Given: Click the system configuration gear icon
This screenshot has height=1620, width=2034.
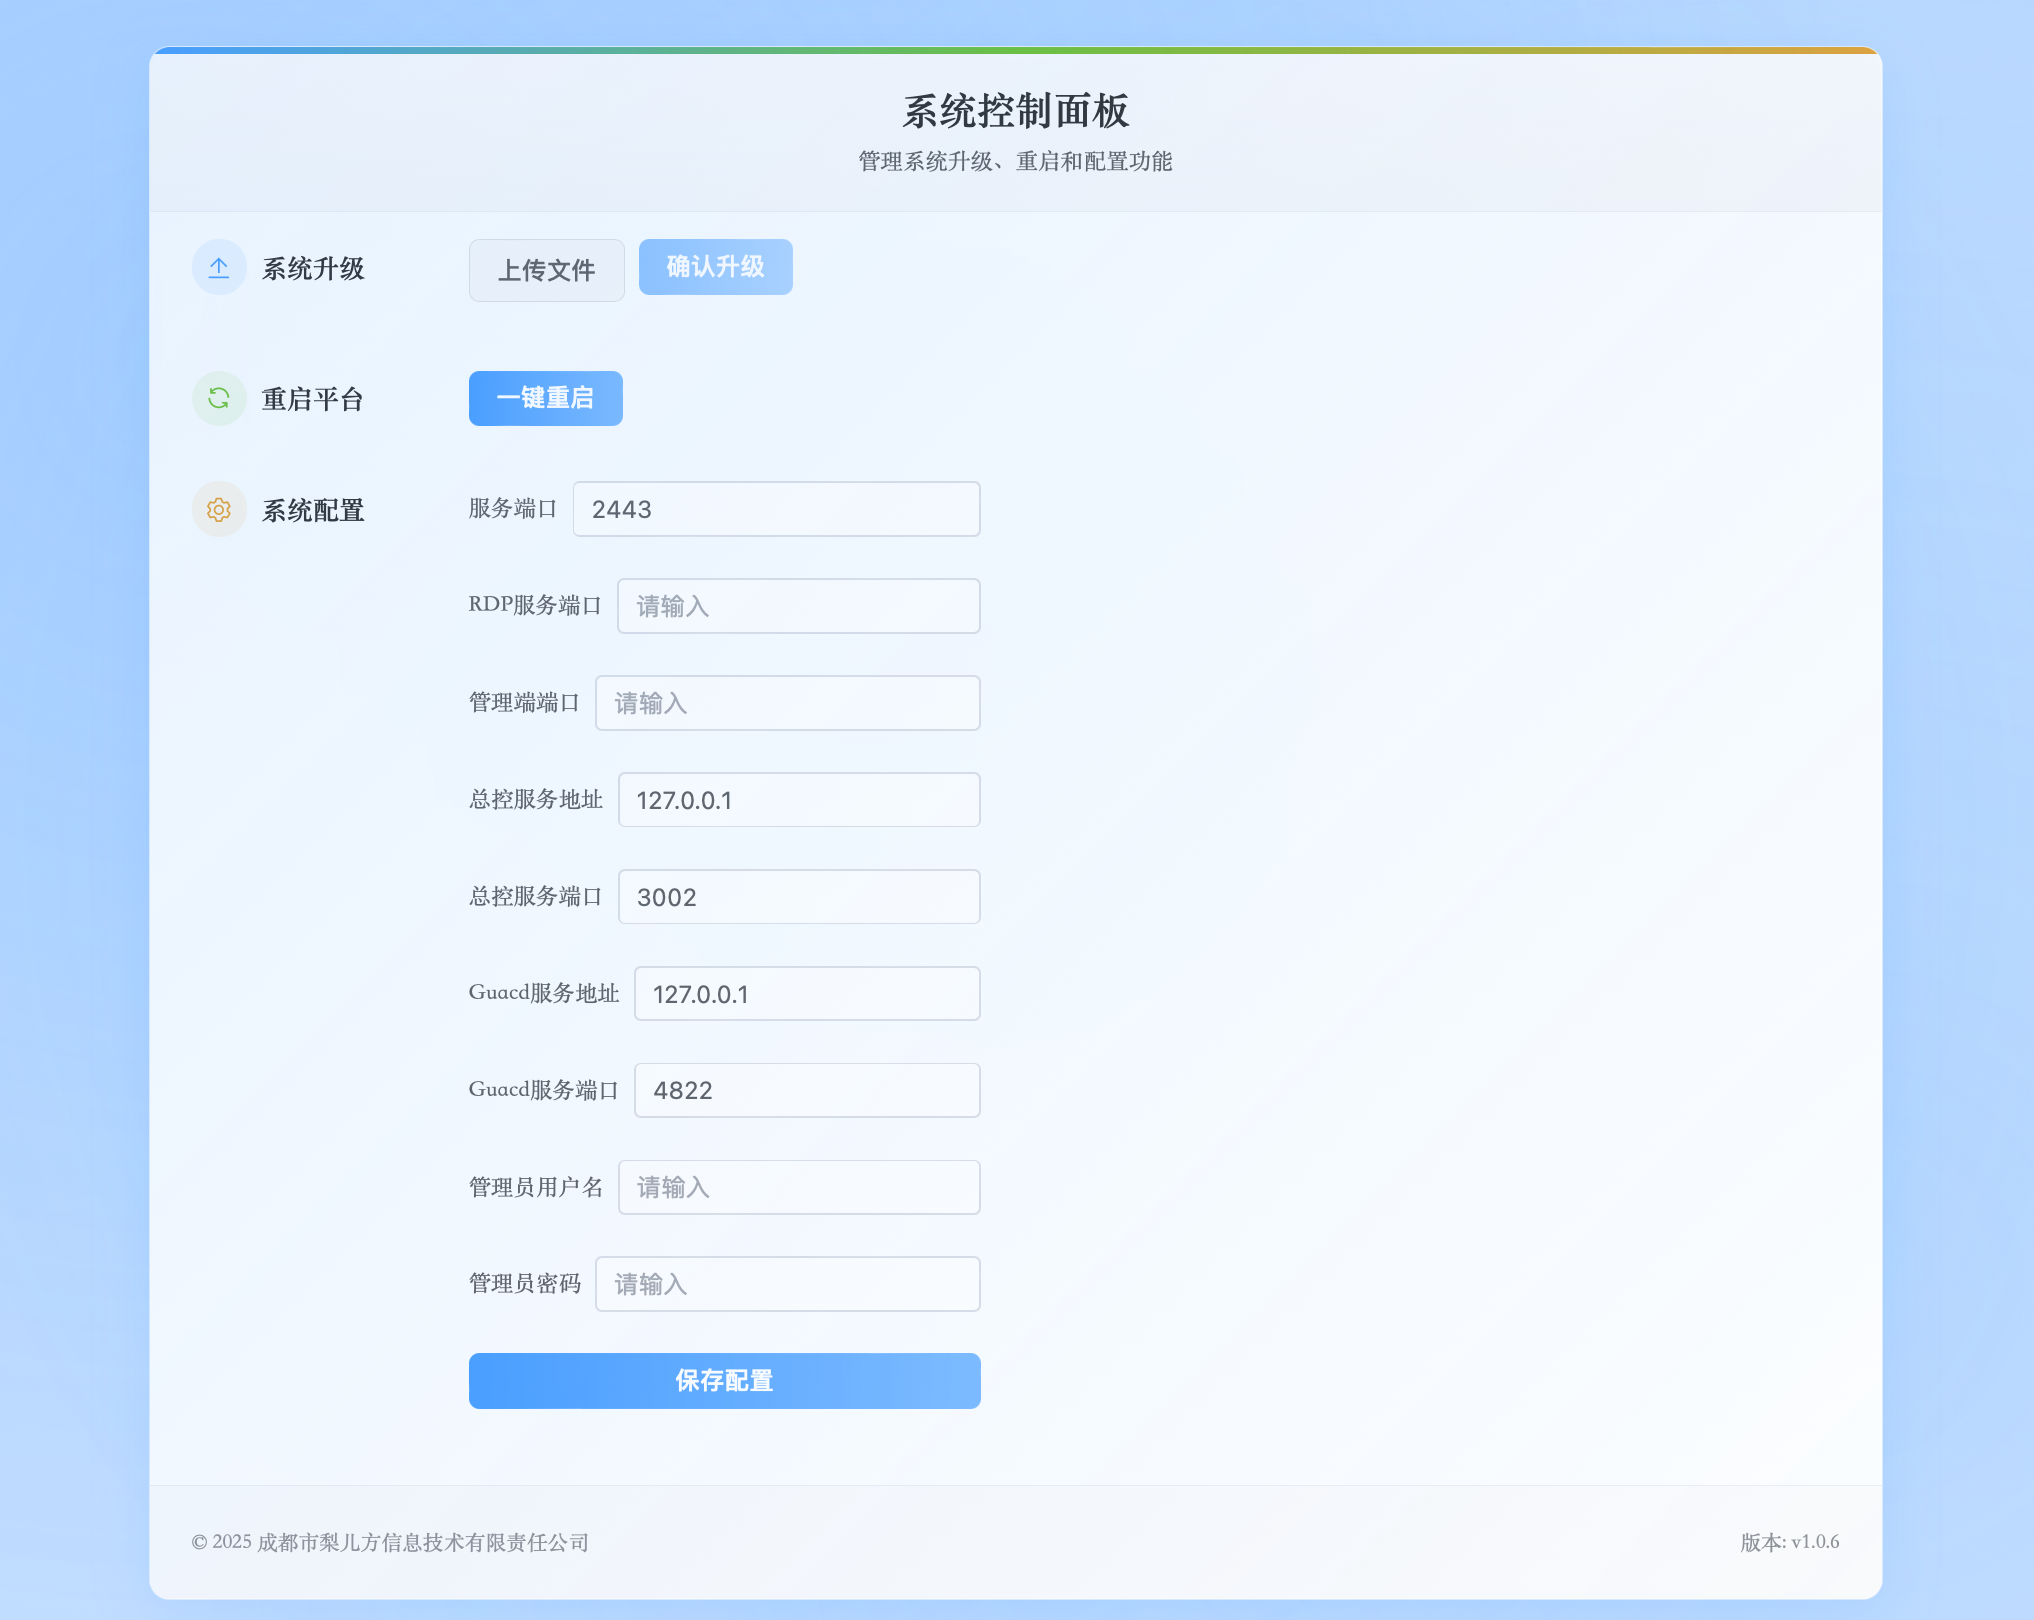Looking at the screenshot, I should pyautogui.click(x=219, y=510).
